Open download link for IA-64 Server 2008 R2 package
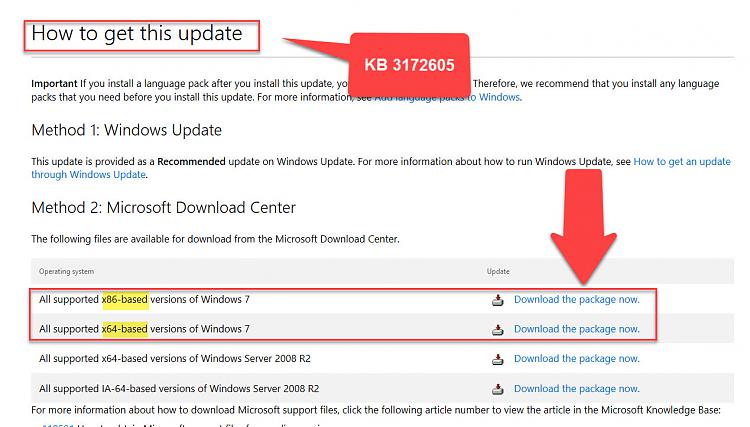This screenshot has width=750, height=427. tap(576, 389)
